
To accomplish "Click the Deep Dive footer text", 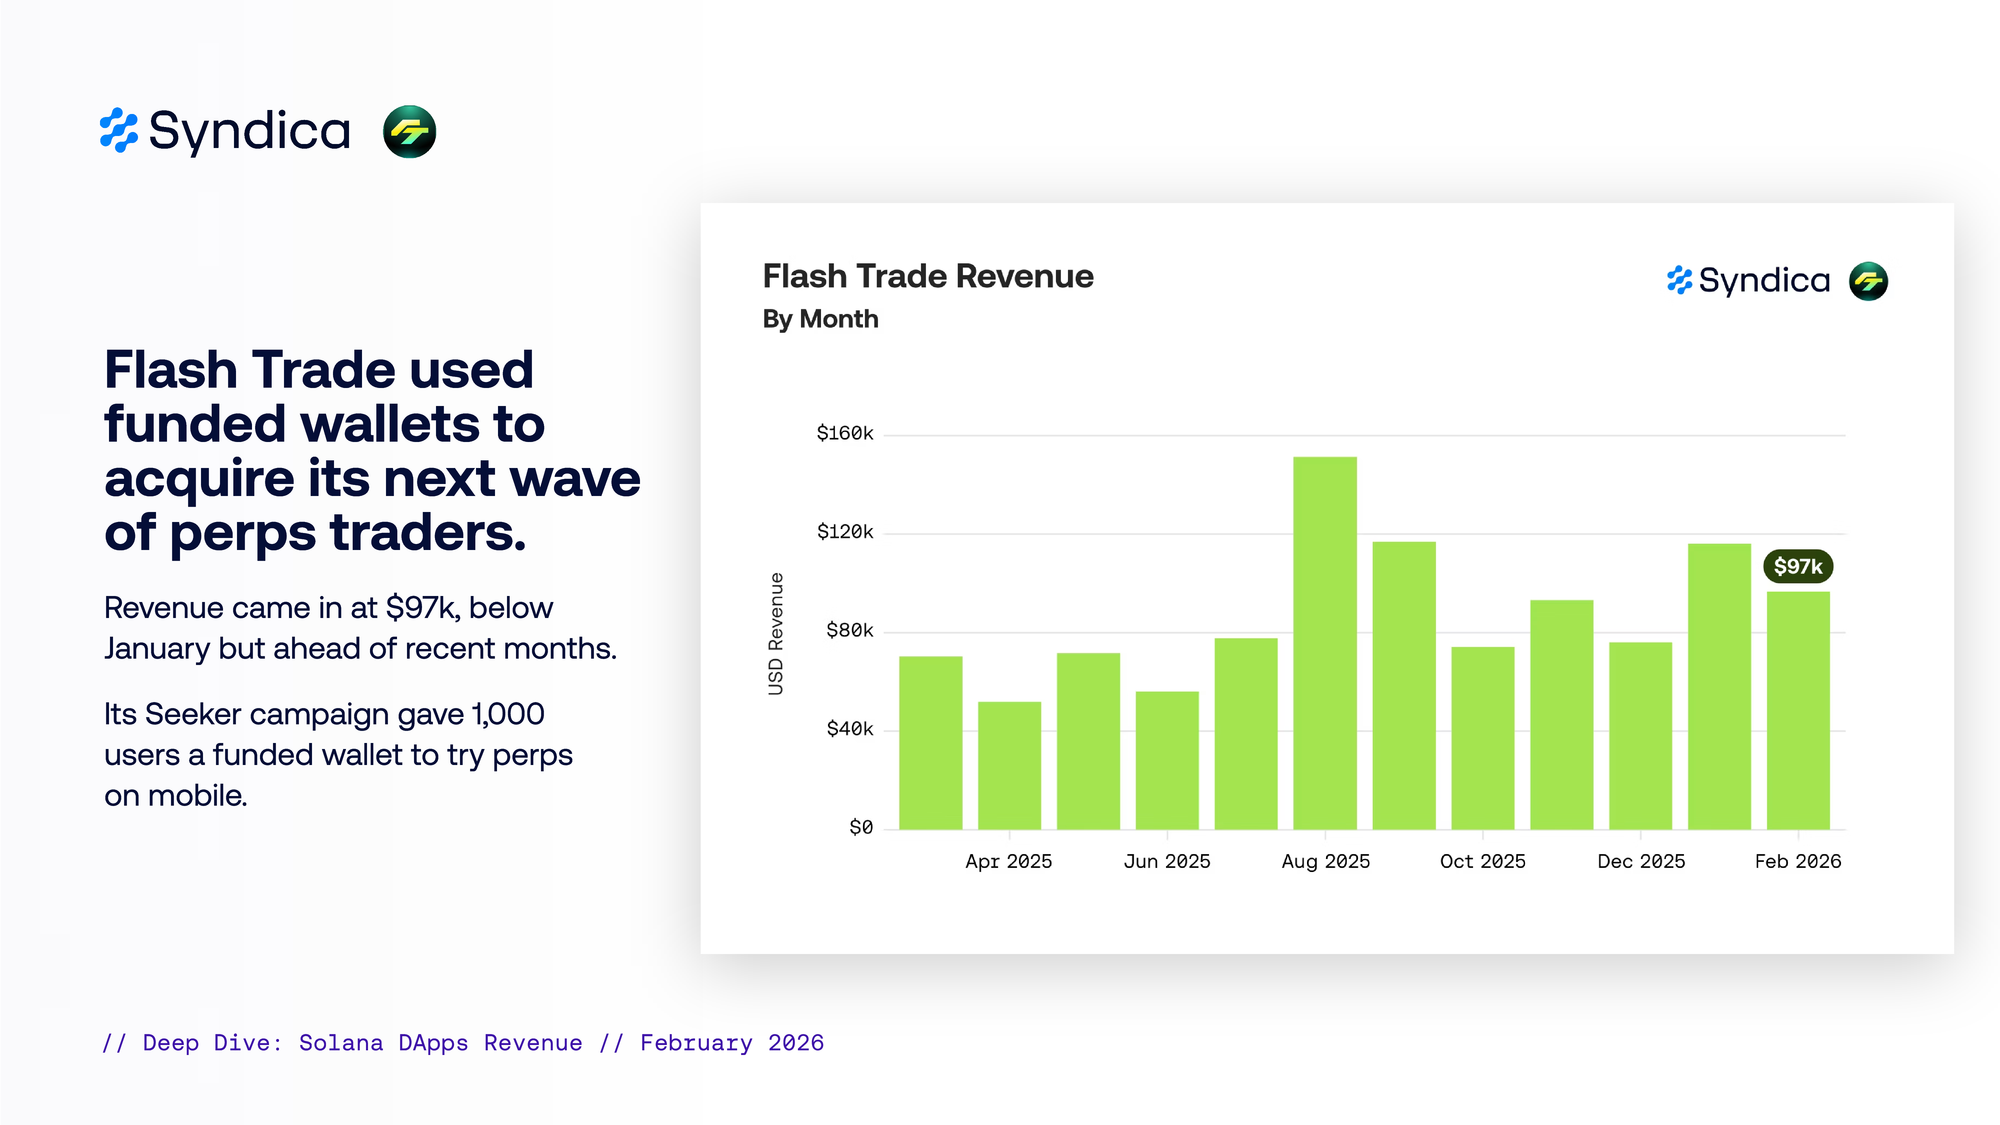I will pos(463,1043).
